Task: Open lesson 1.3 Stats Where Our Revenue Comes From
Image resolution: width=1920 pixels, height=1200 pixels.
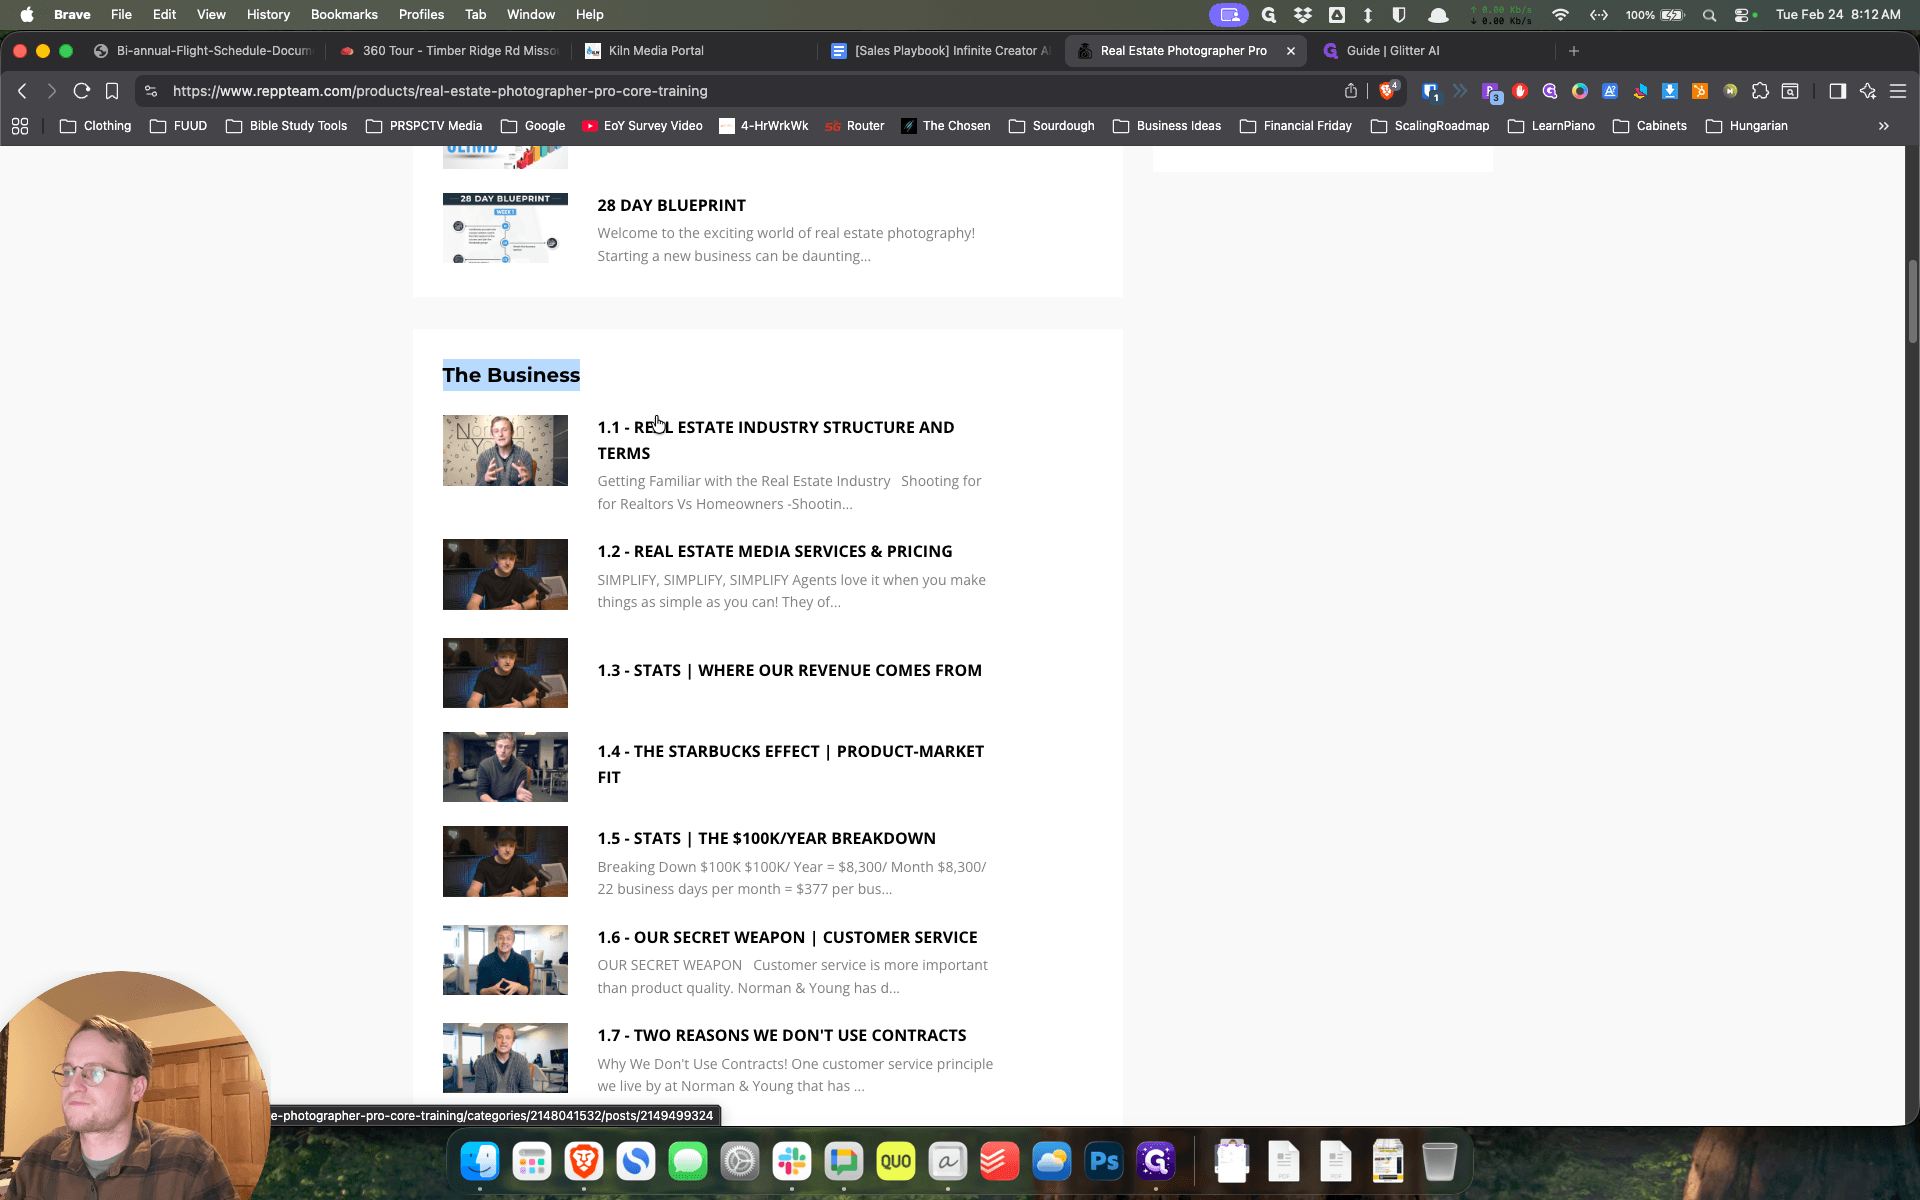Action: (790, 671)
